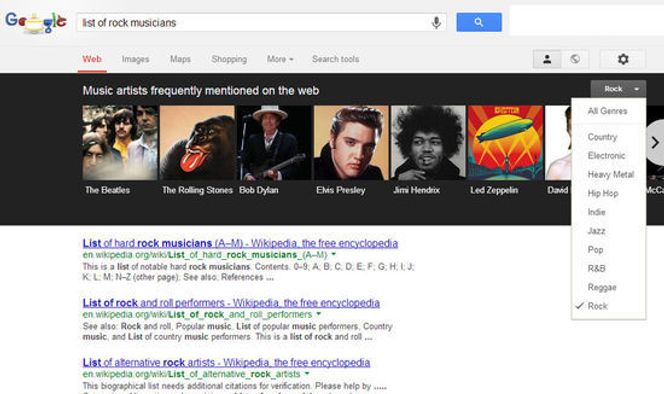Expand the More dropdown menu

pos(280,59)
